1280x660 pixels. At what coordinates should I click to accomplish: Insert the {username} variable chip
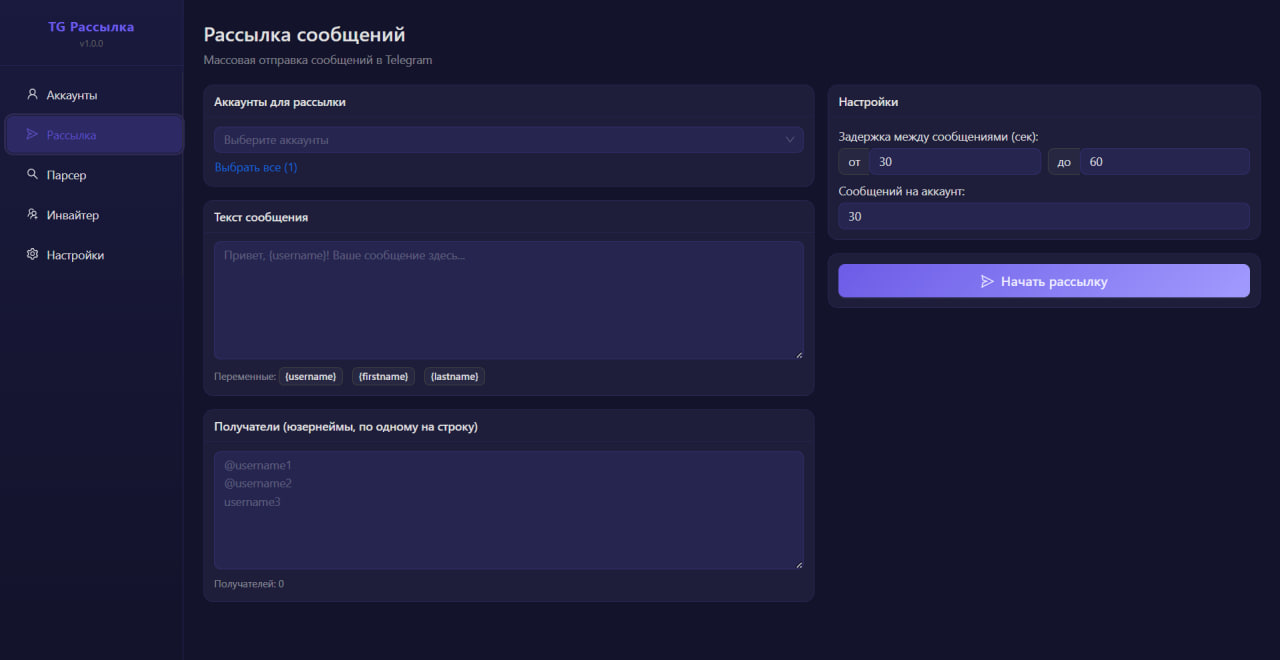click(310, 376)
